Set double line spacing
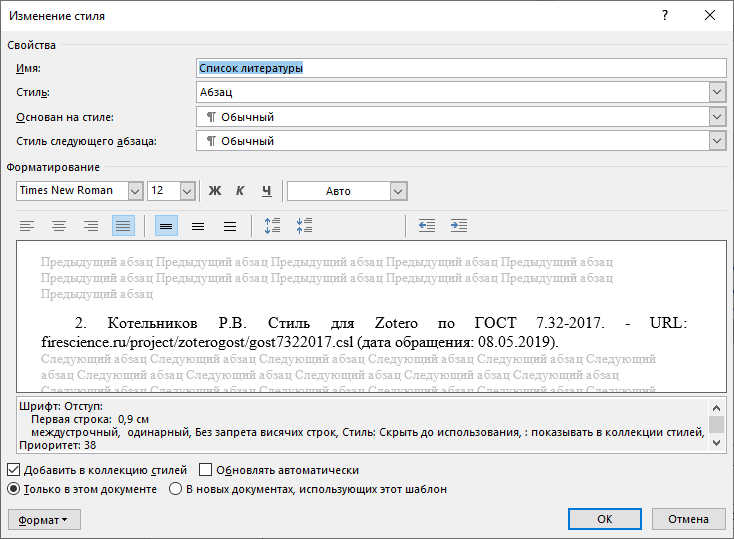Viewport: 734px width, 539px height. click(230, 226)
